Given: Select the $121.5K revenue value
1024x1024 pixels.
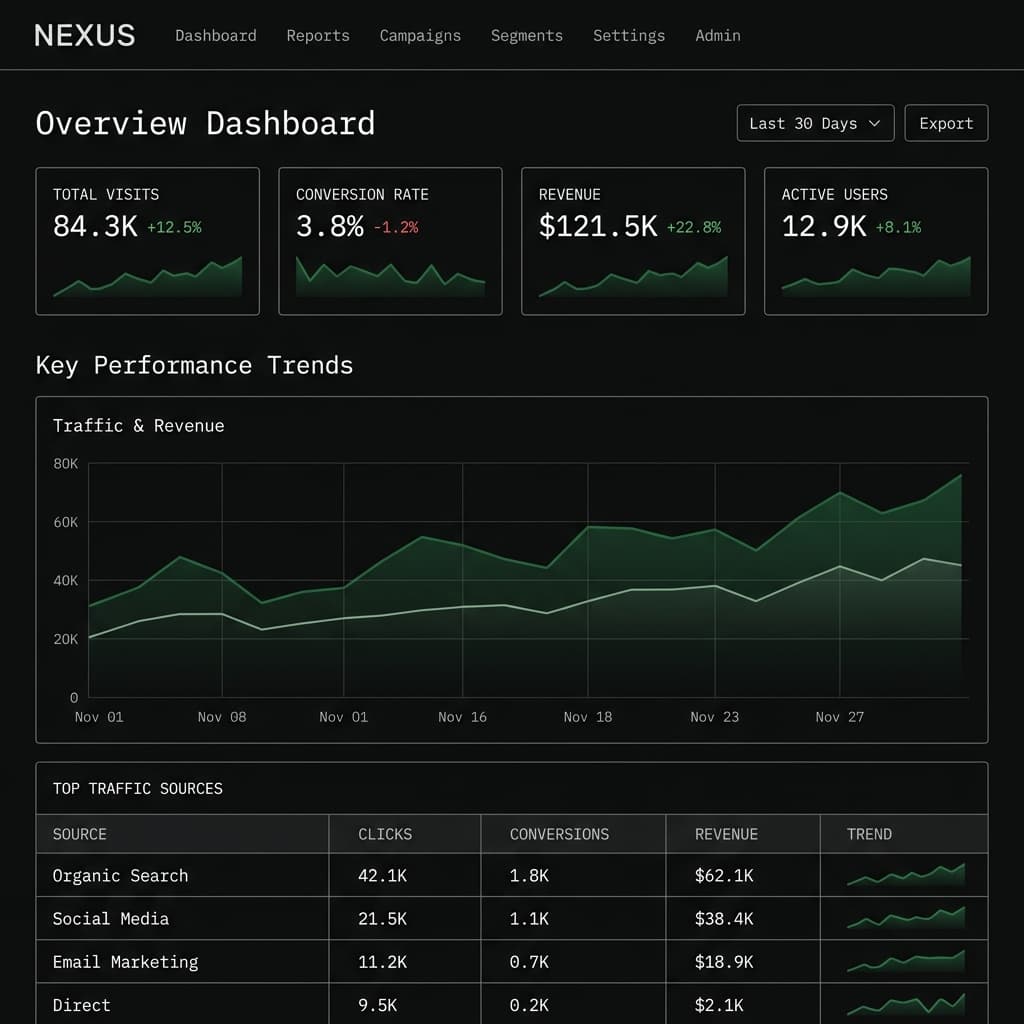Looking at the screenshot, I should click(x=598, y=227).
